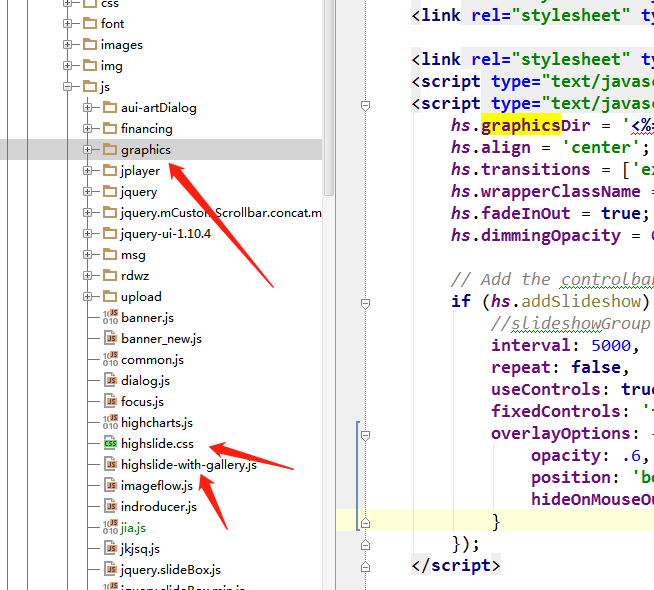Click hs.wrapperClassName in the code
This screenshot has width=654, height=590.
click(x=546, y=191)
